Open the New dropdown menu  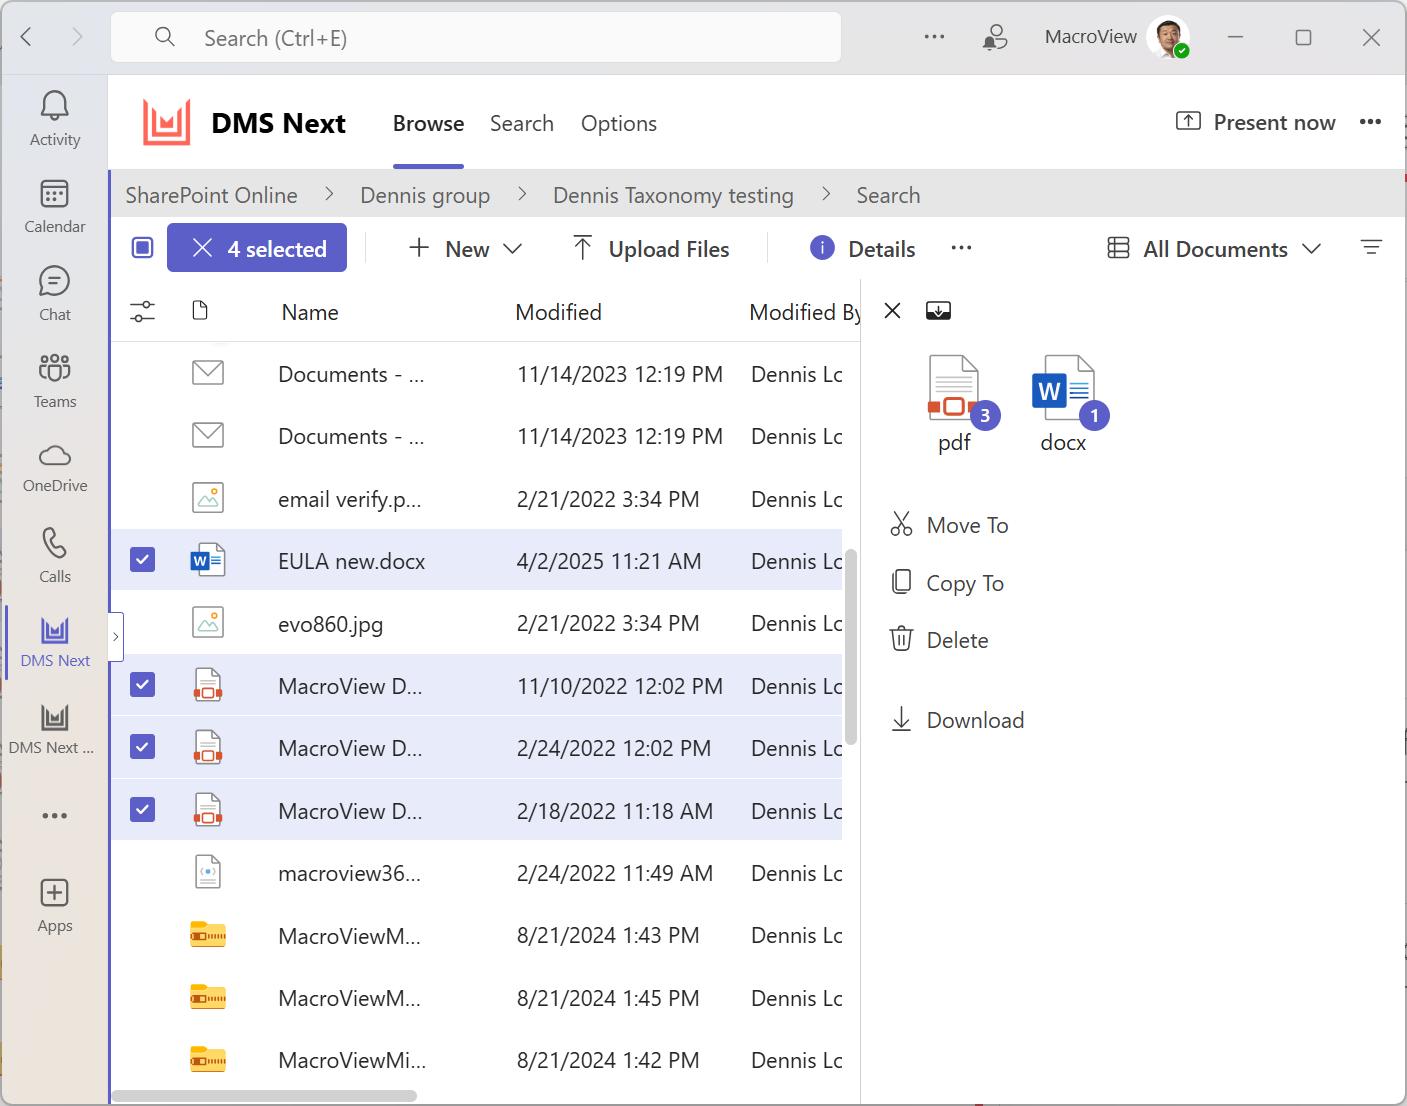tap(466, 248)
